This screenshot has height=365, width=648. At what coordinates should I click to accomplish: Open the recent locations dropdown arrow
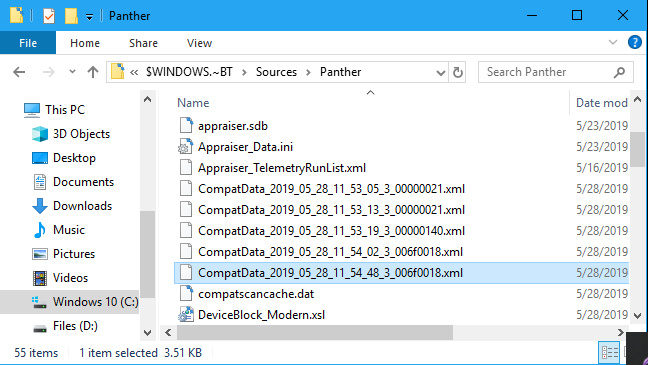(72, 72)
